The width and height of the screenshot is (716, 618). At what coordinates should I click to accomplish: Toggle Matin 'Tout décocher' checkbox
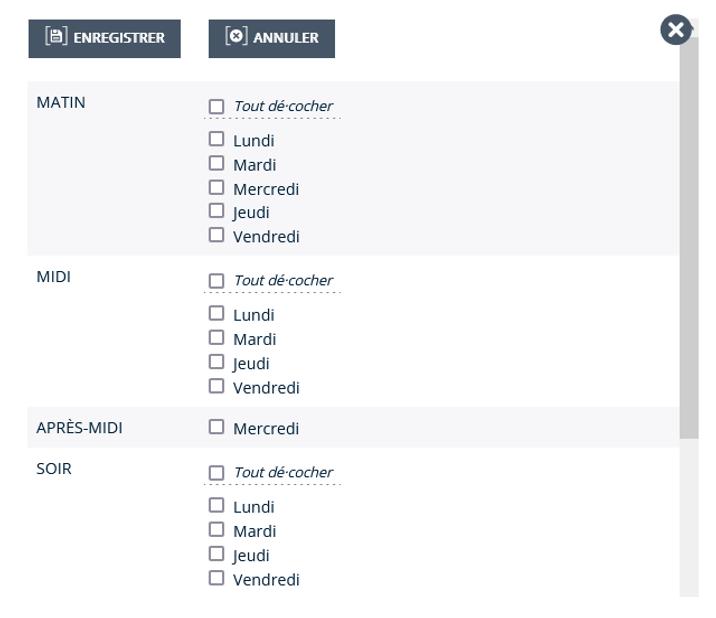coord(216,106)
